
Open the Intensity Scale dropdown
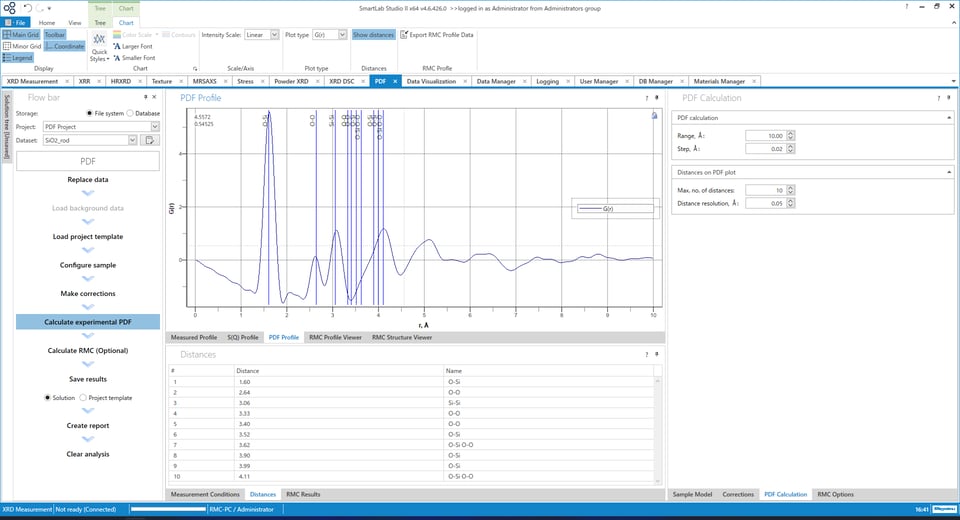(x=274, y=35)
